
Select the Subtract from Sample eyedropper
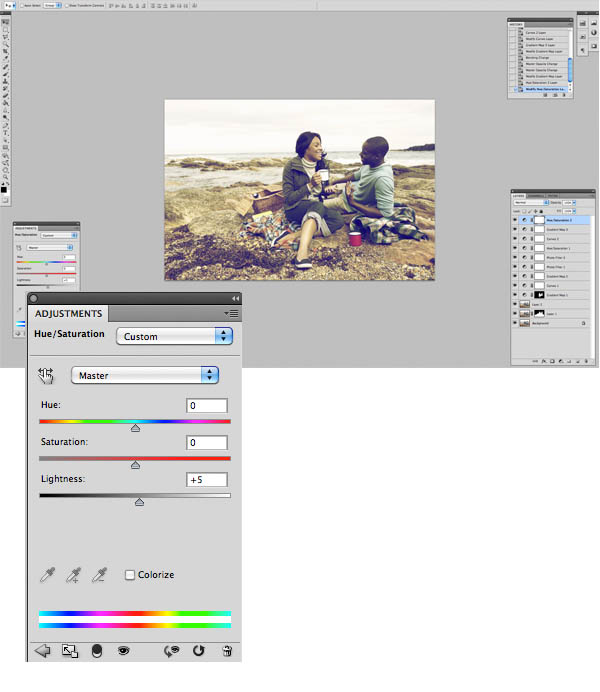coord(99,575)
